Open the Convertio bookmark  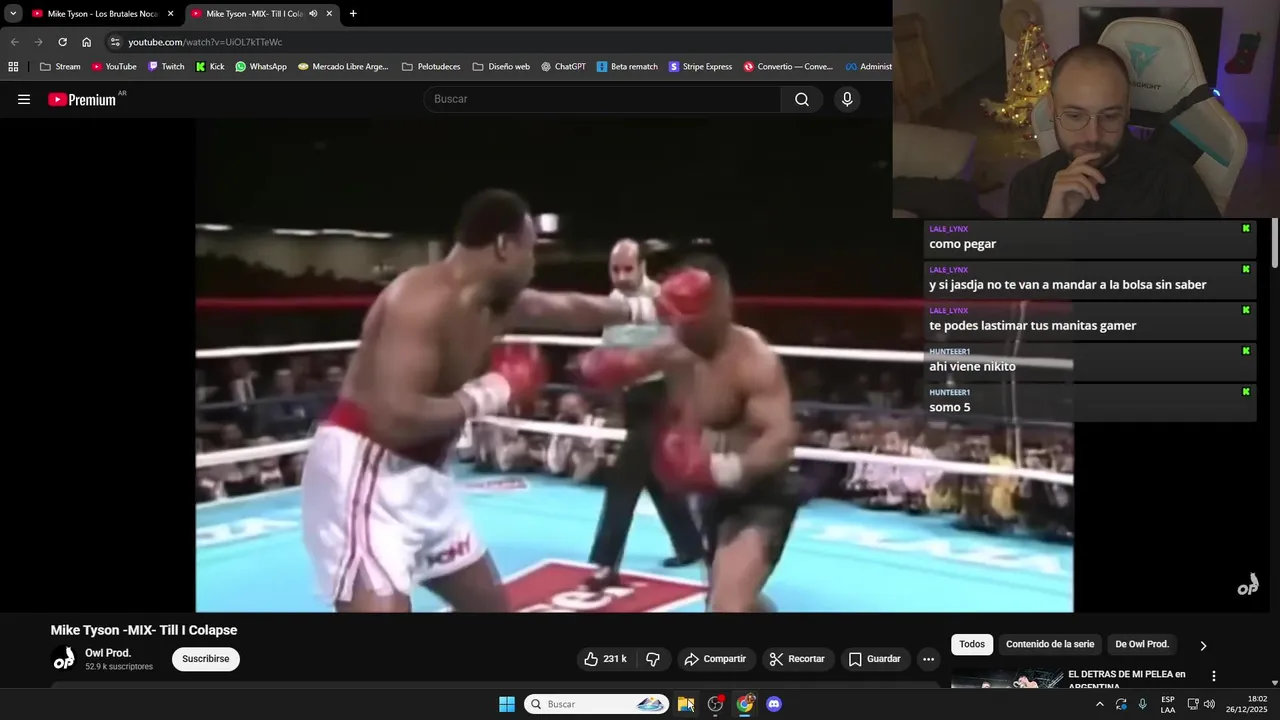(788, 67)
